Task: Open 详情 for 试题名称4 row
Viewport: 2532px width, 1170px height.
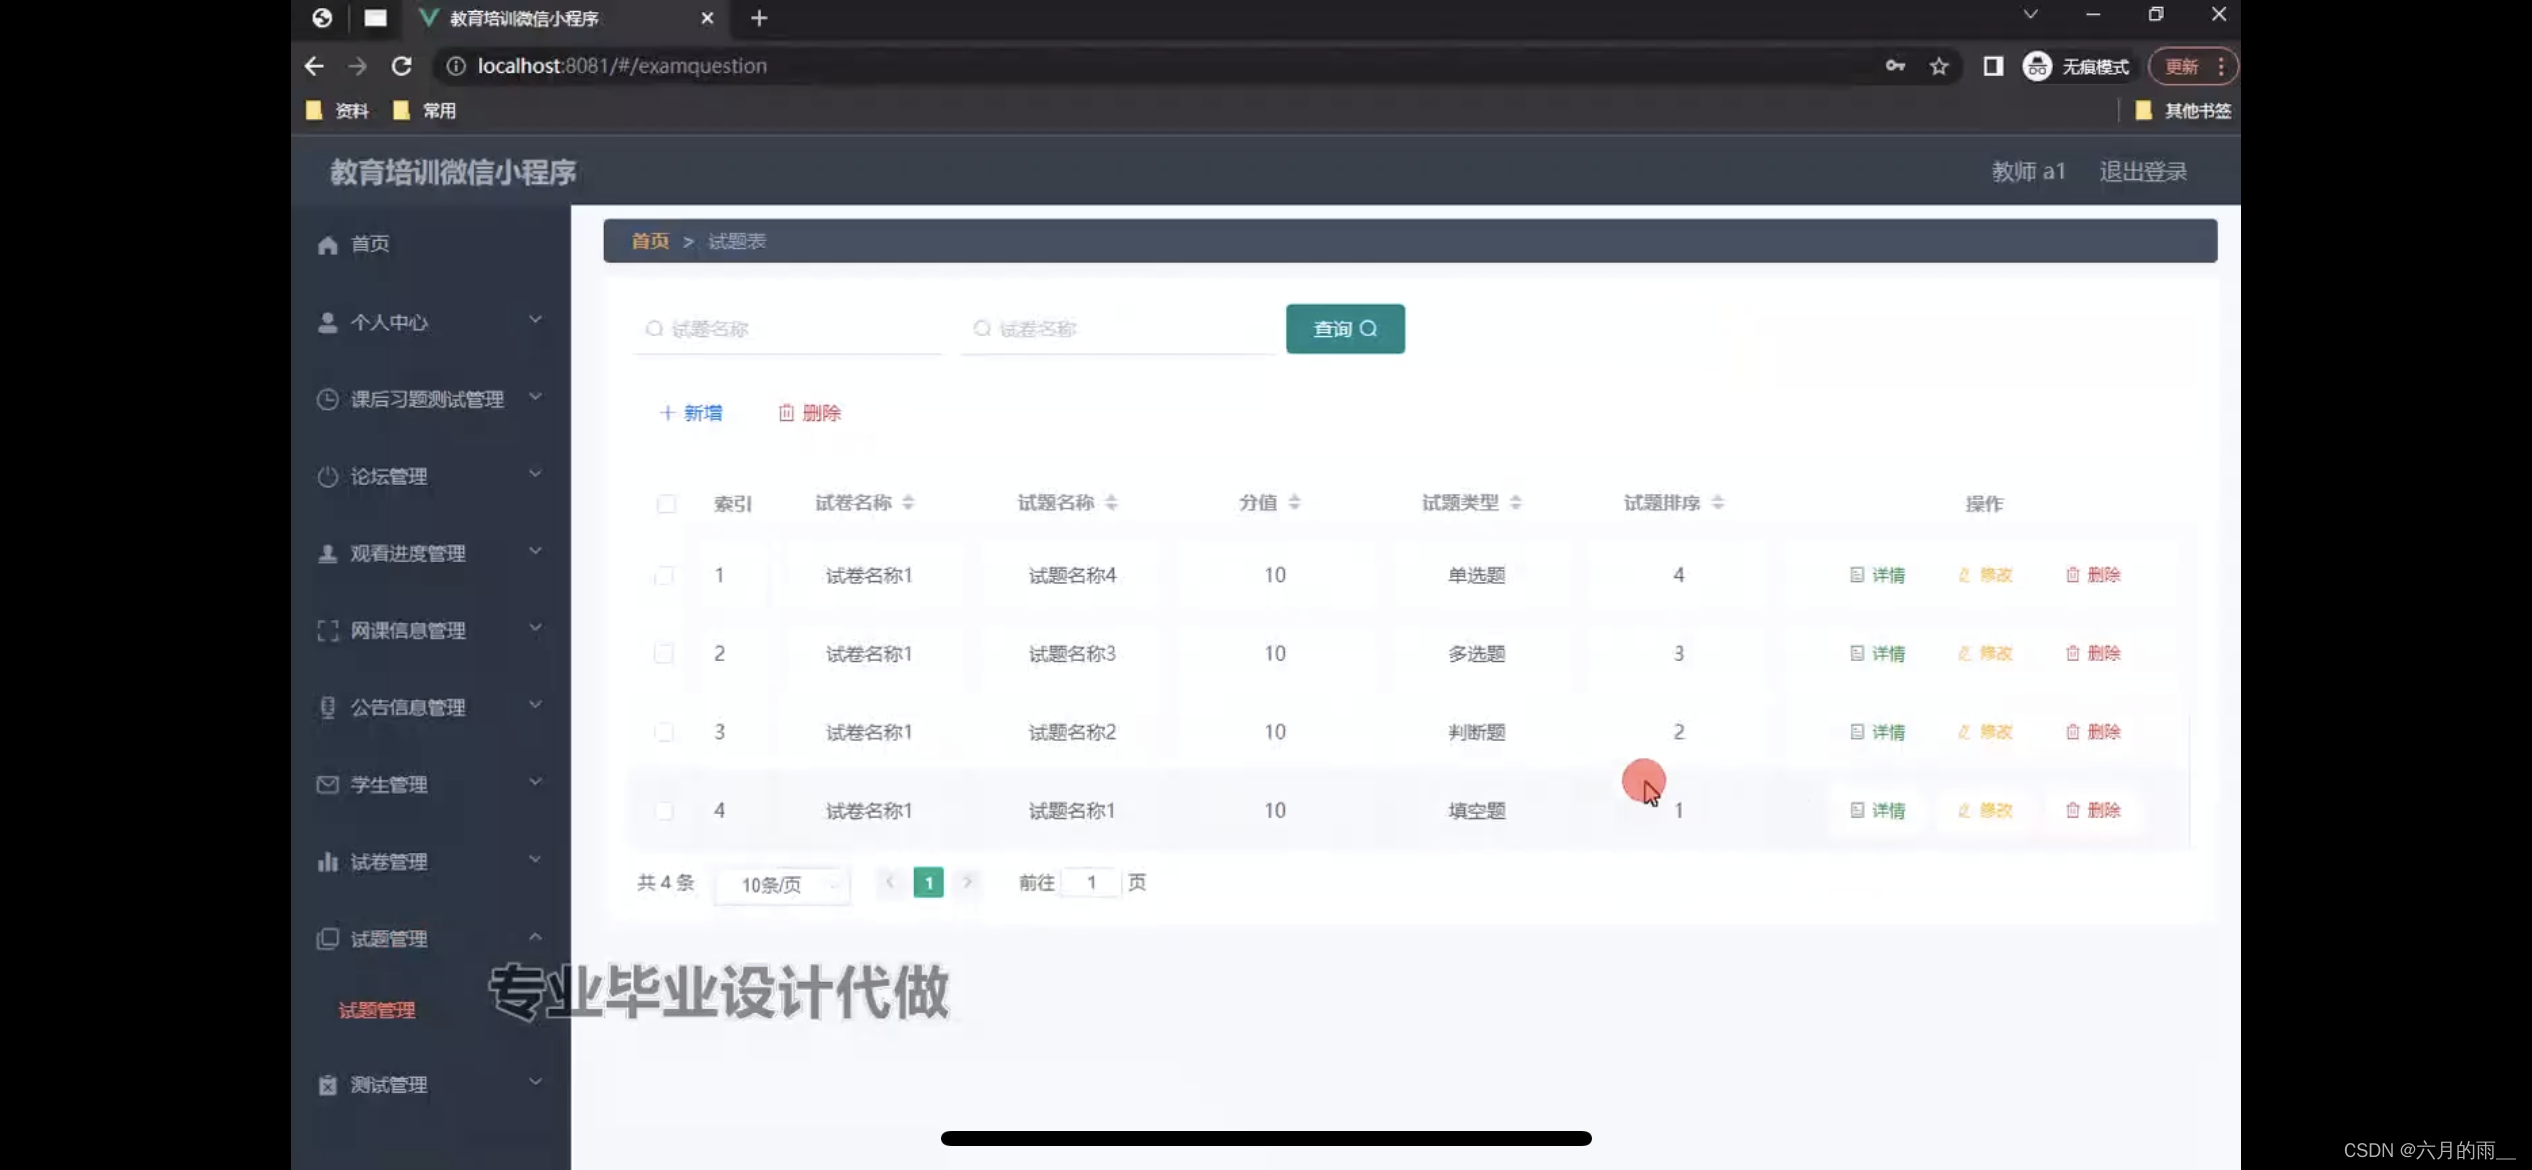Action: (1877, 575)
